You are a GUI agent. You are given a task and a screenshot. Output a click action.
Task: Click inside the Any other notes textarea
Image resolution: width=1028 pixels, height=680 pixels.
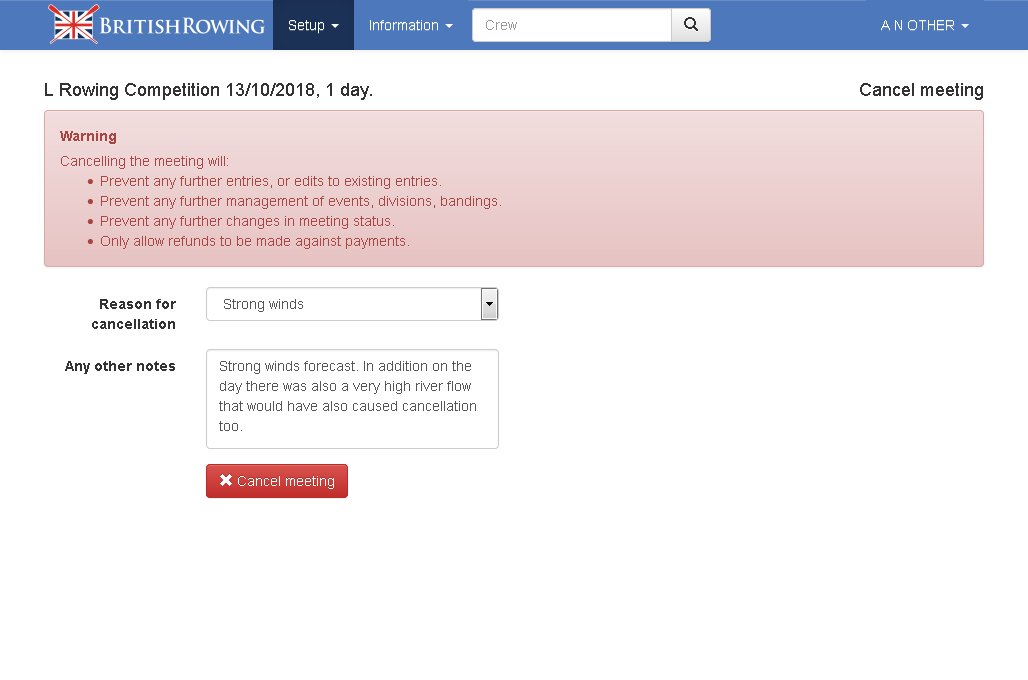(351, 398)
